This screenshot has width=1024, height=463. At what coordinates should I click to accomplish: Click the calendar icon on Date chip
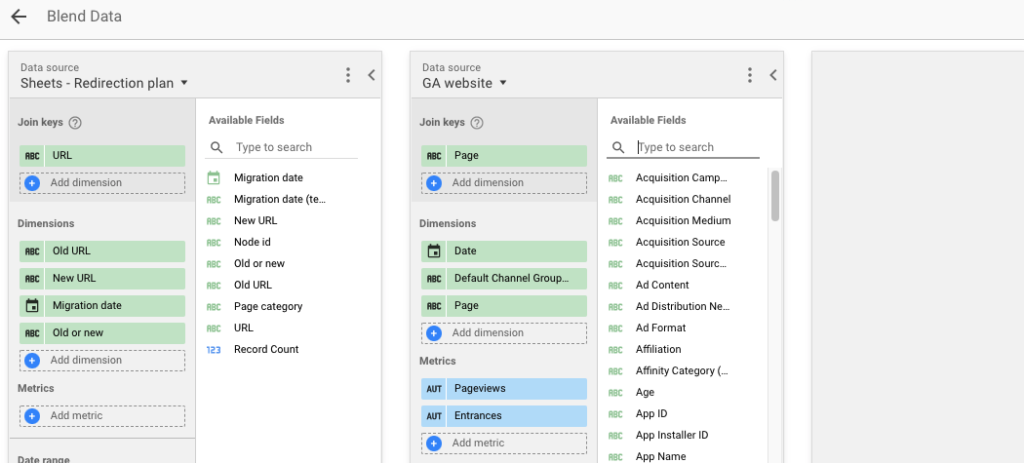coord(434,251)
